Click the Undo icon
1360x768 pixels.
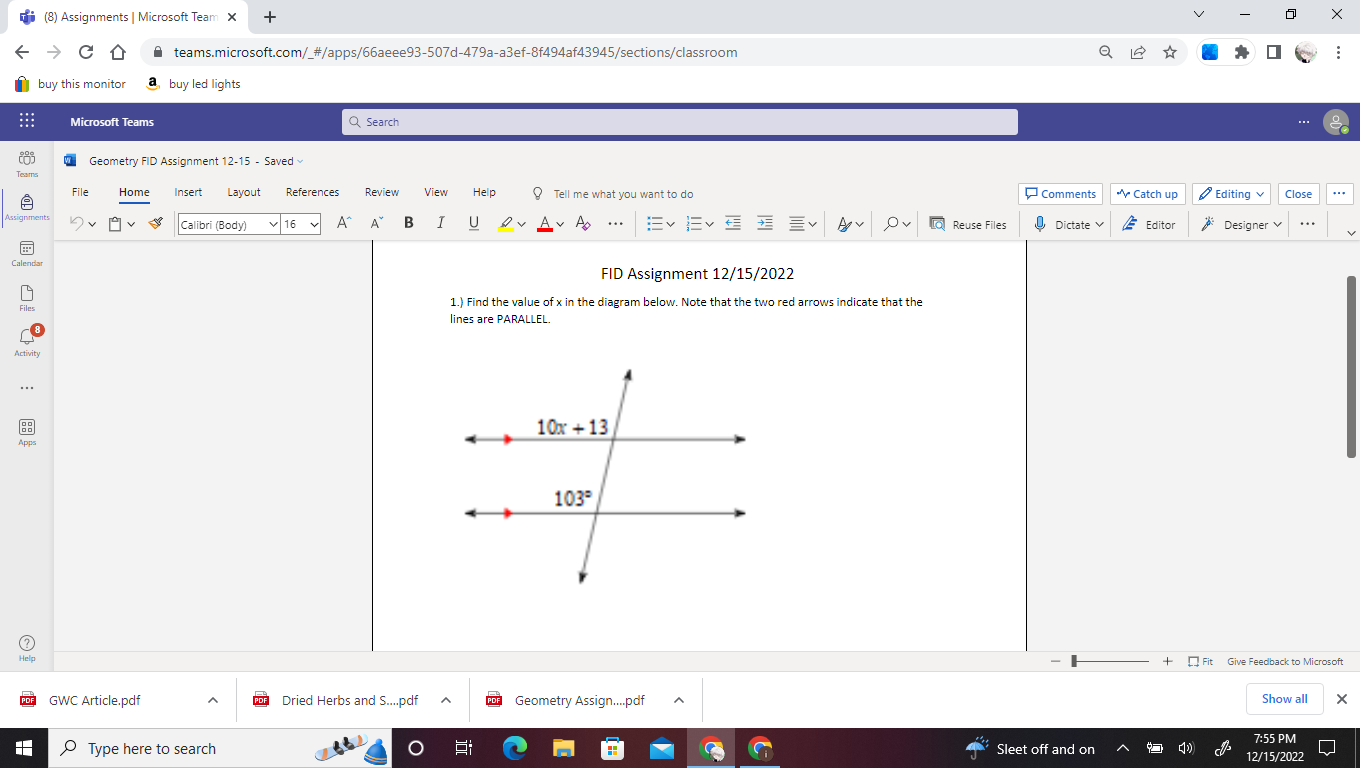77,224
